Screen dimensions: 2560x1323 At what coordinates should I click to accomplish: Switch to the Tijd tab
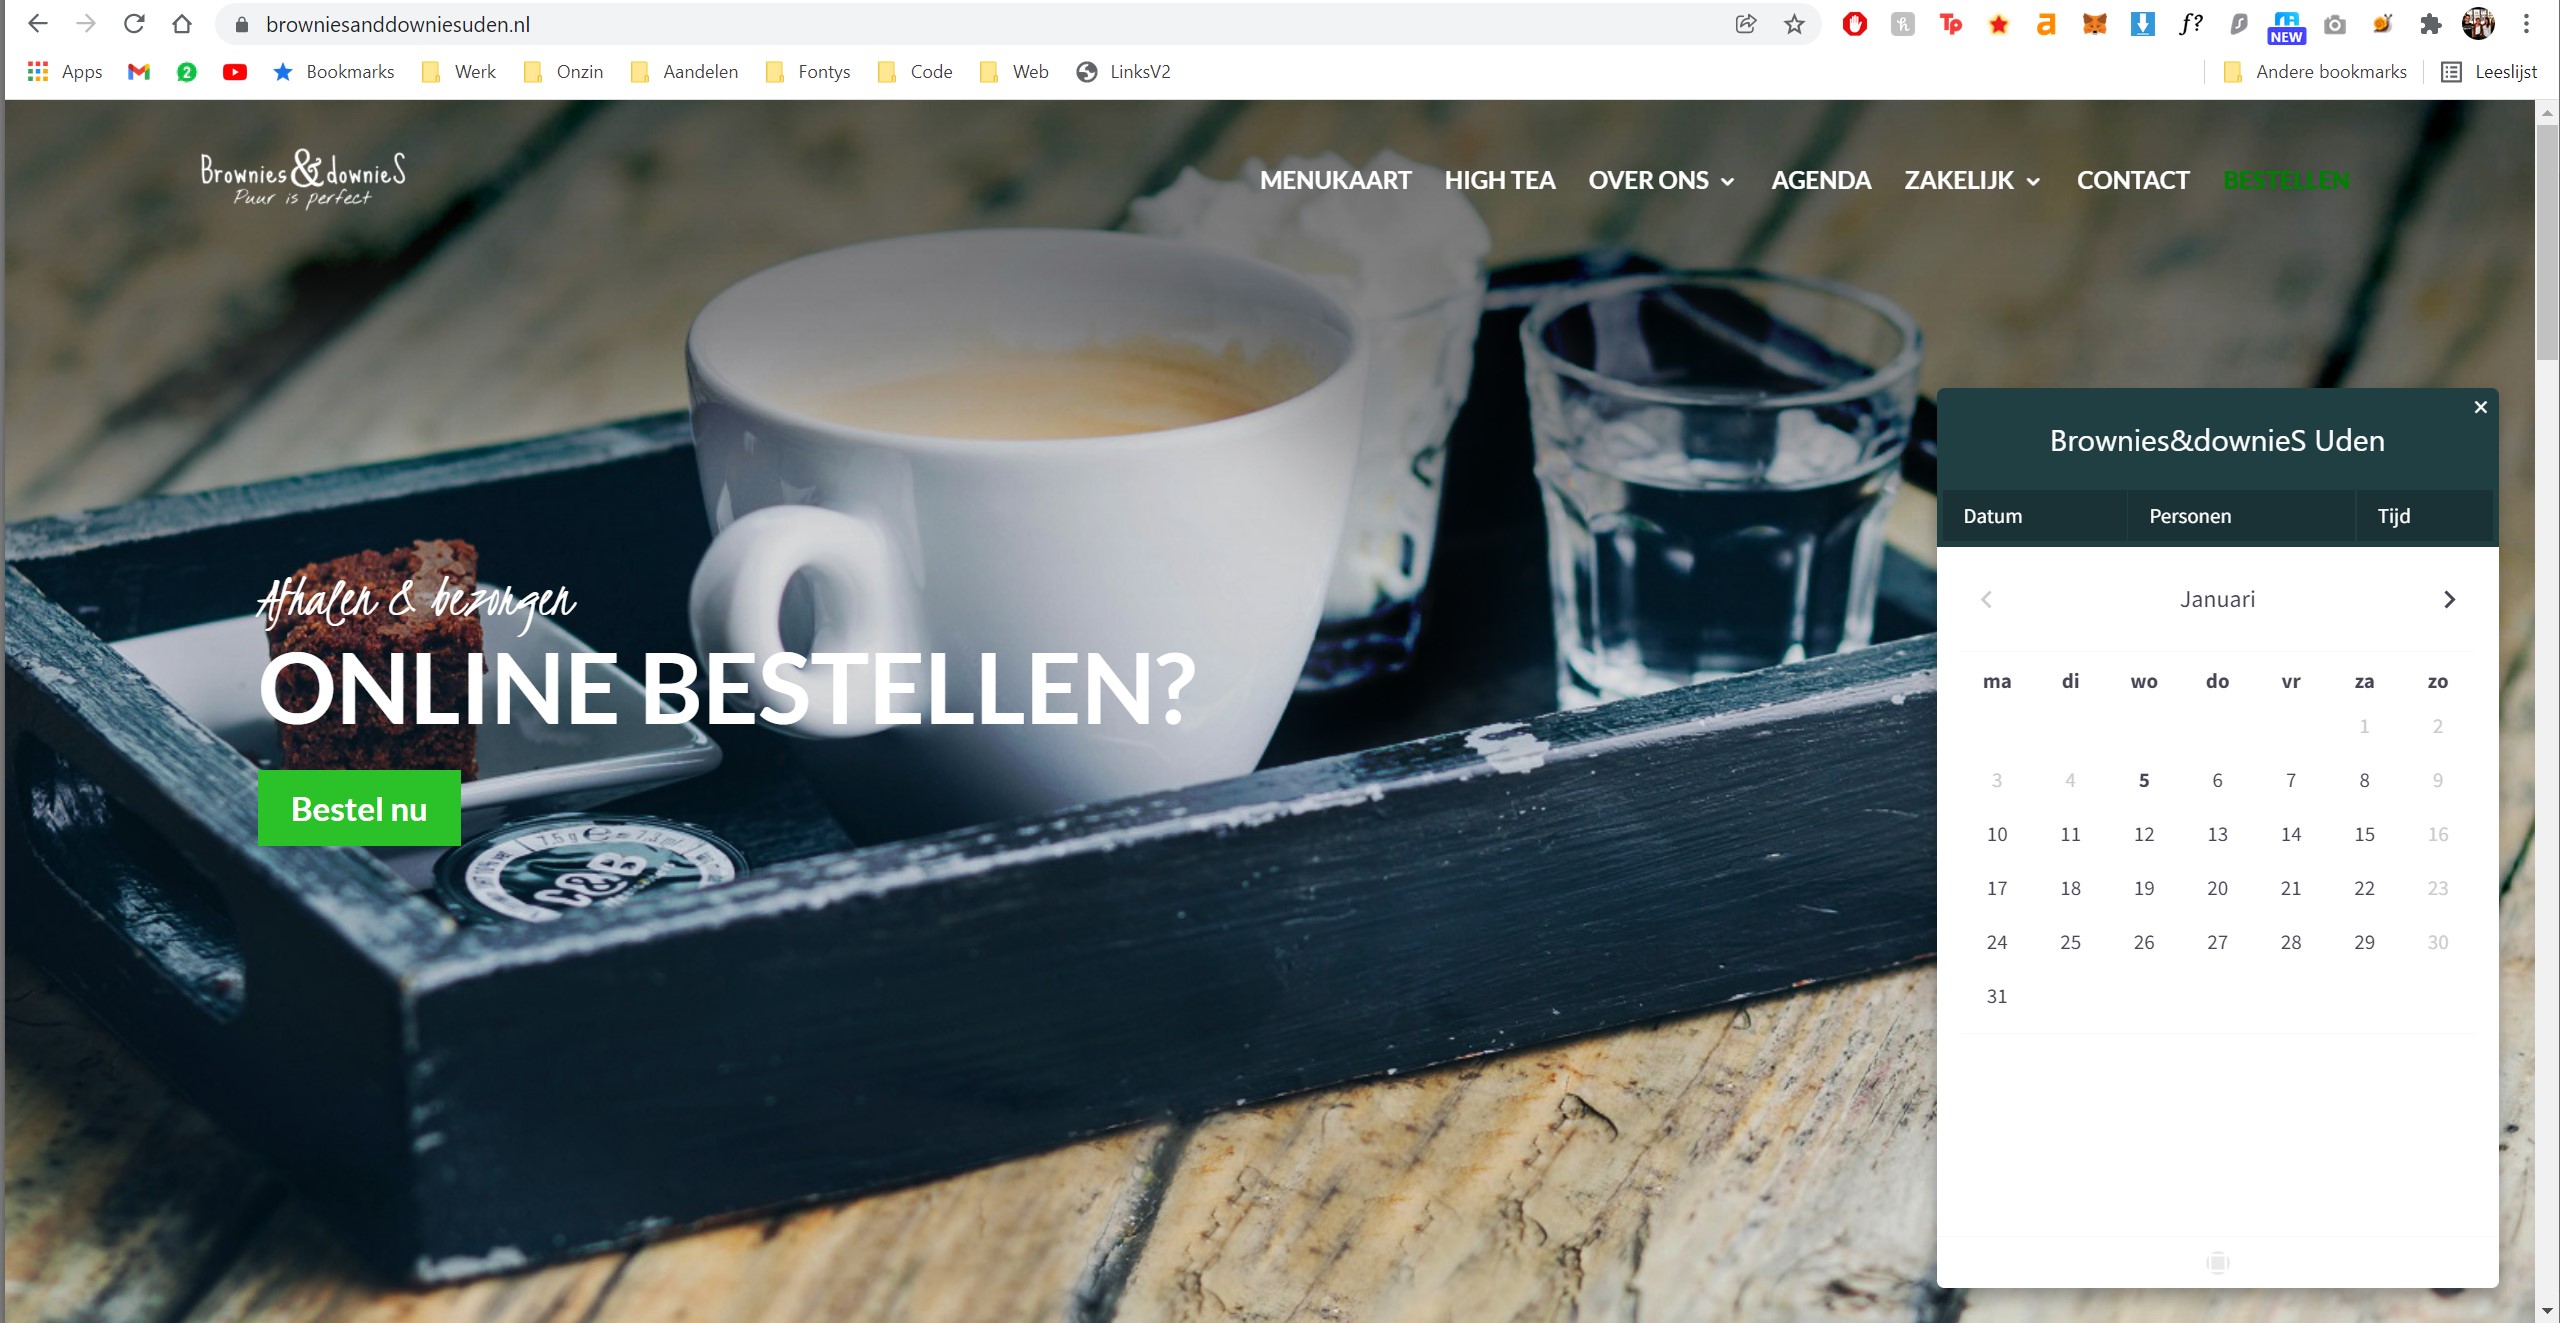(x=2394, y=516)
